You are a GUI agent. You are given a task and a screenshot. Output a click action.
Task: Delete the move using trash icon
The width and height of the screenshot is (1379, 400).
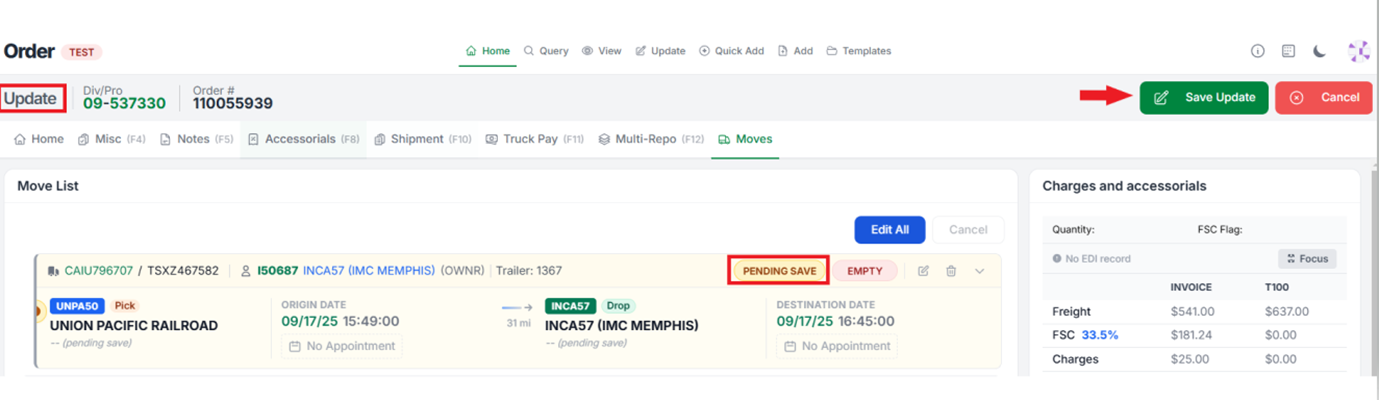[x=951, y=271]
